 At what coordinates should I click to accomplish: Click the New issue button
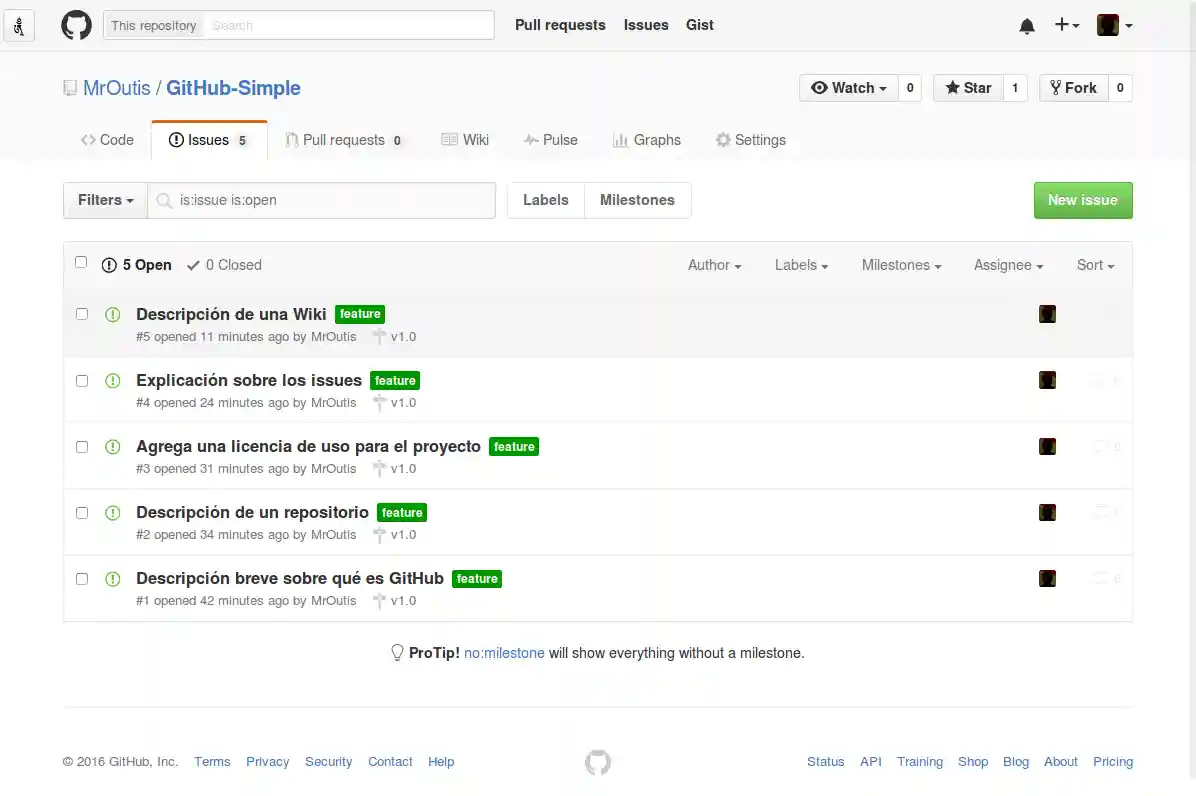click(1083, 200)
